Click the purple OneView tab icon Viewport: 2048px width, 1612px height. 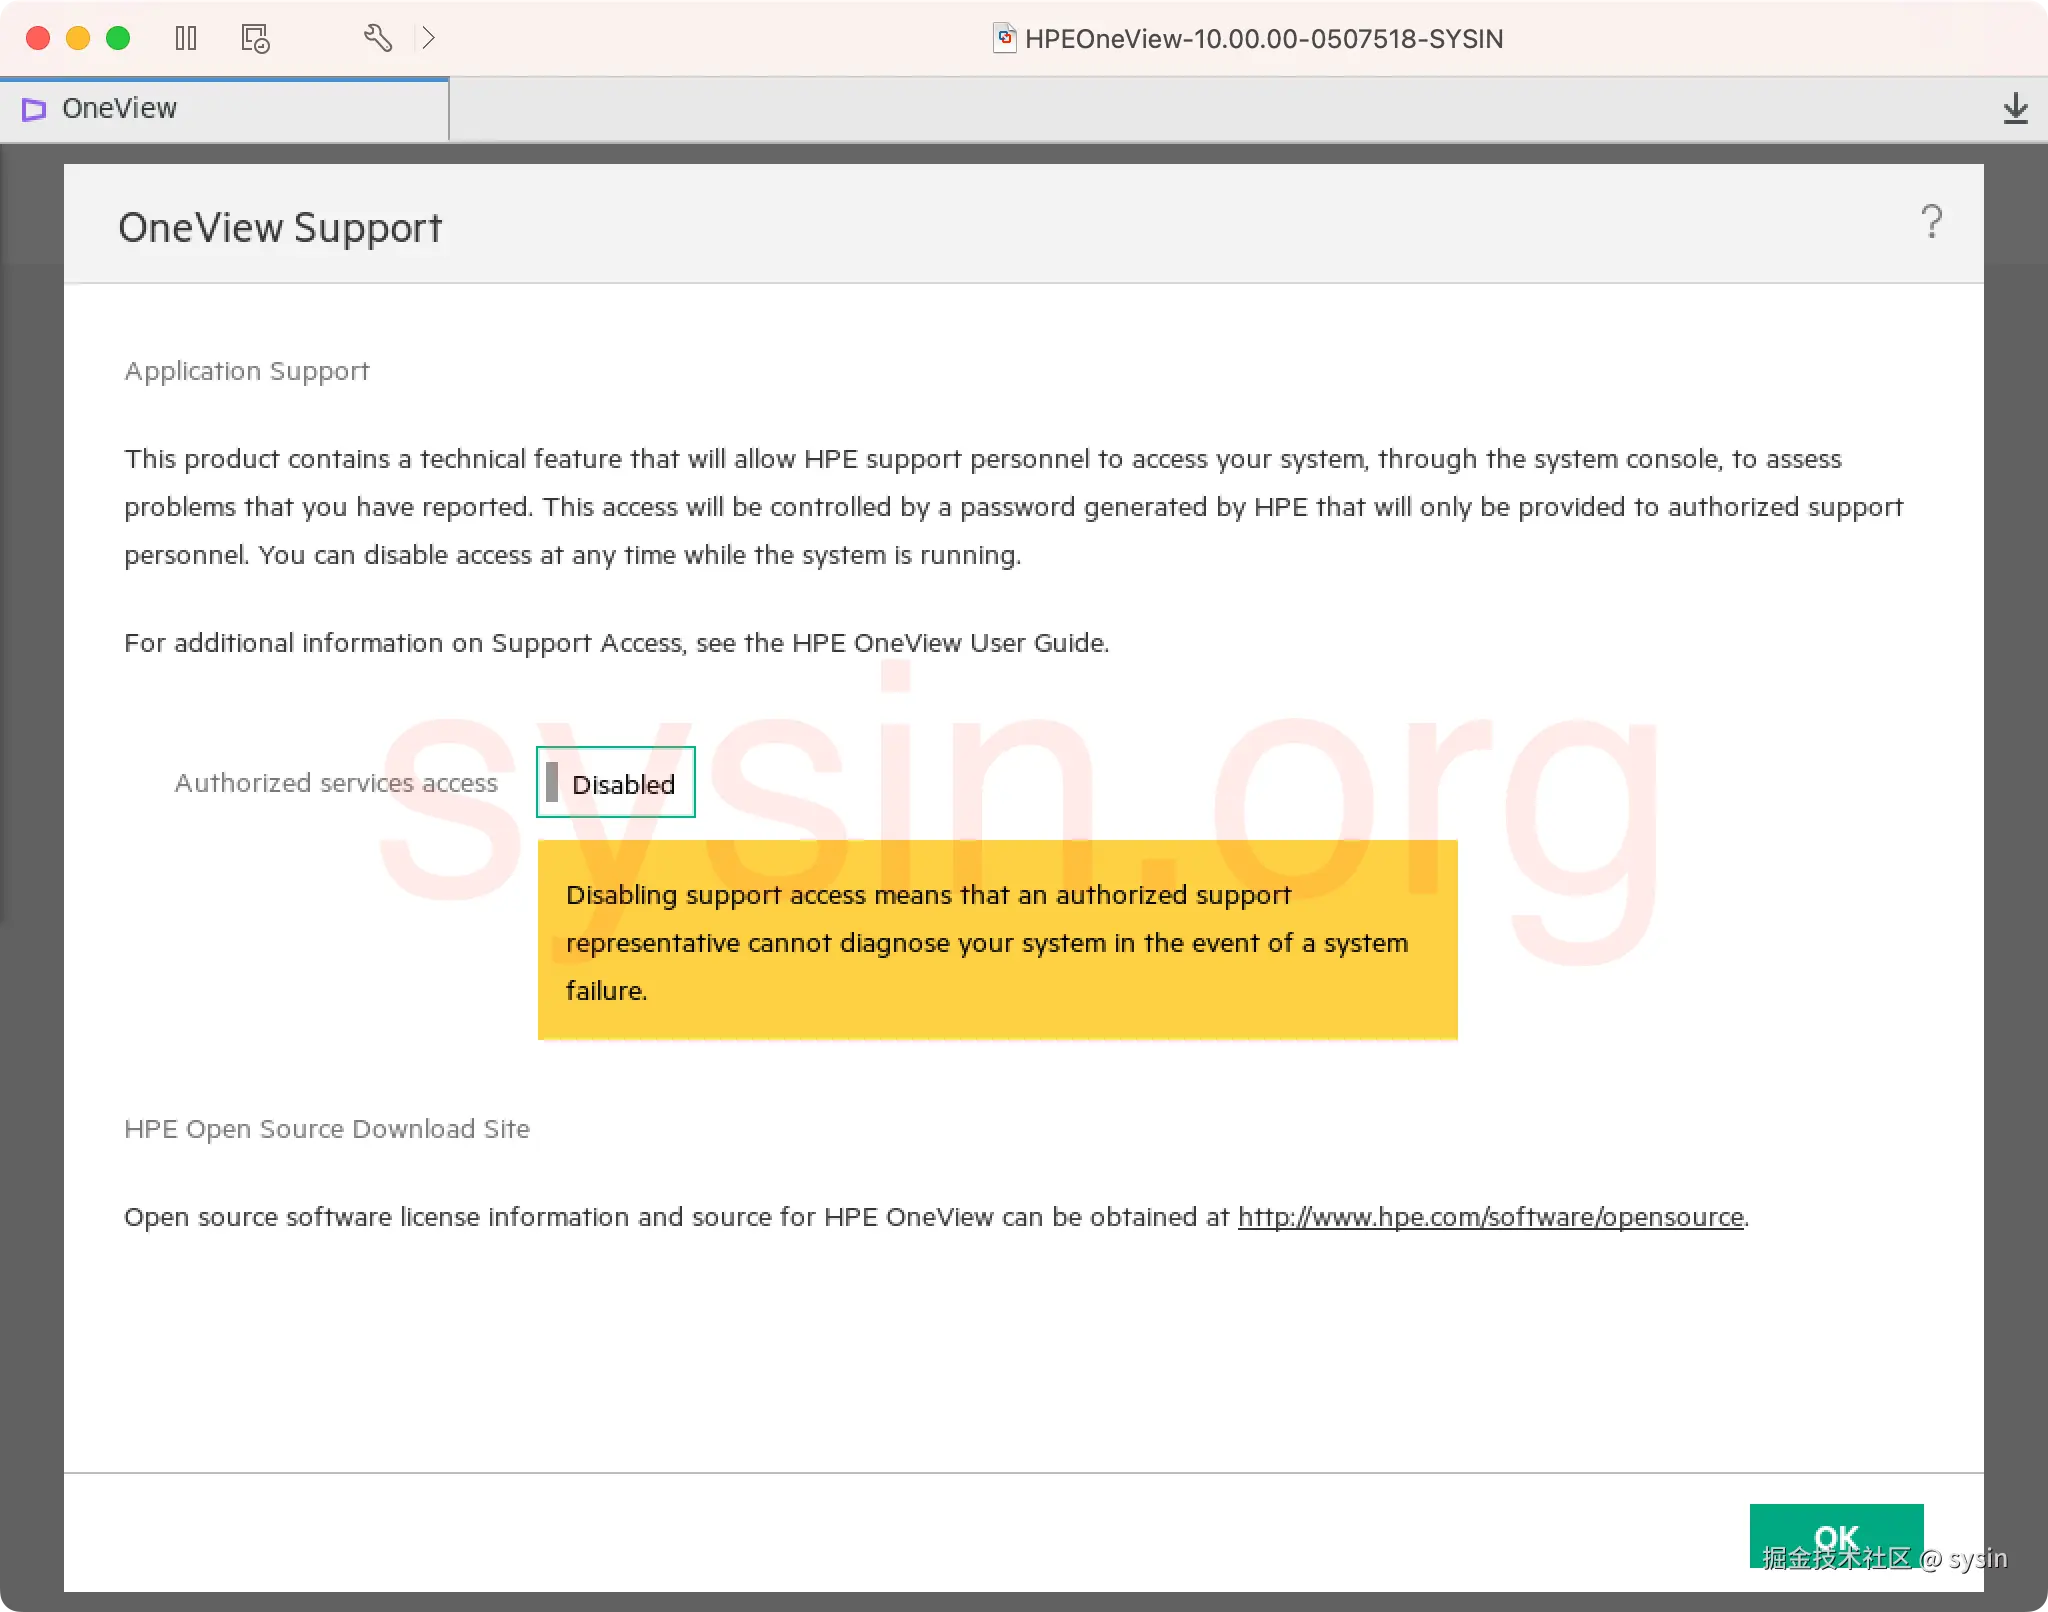point(34,109)
